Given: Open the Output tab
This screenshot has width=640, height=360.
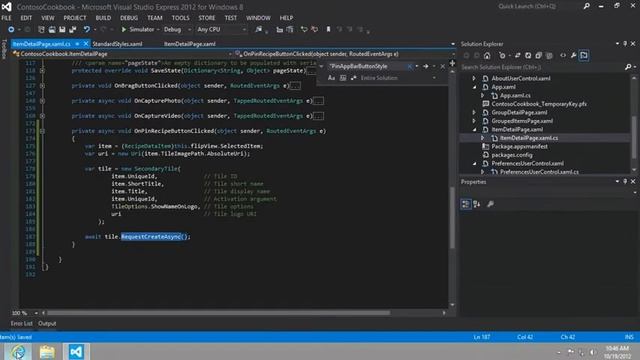Looking at the screenshot, I should point(47,324).
